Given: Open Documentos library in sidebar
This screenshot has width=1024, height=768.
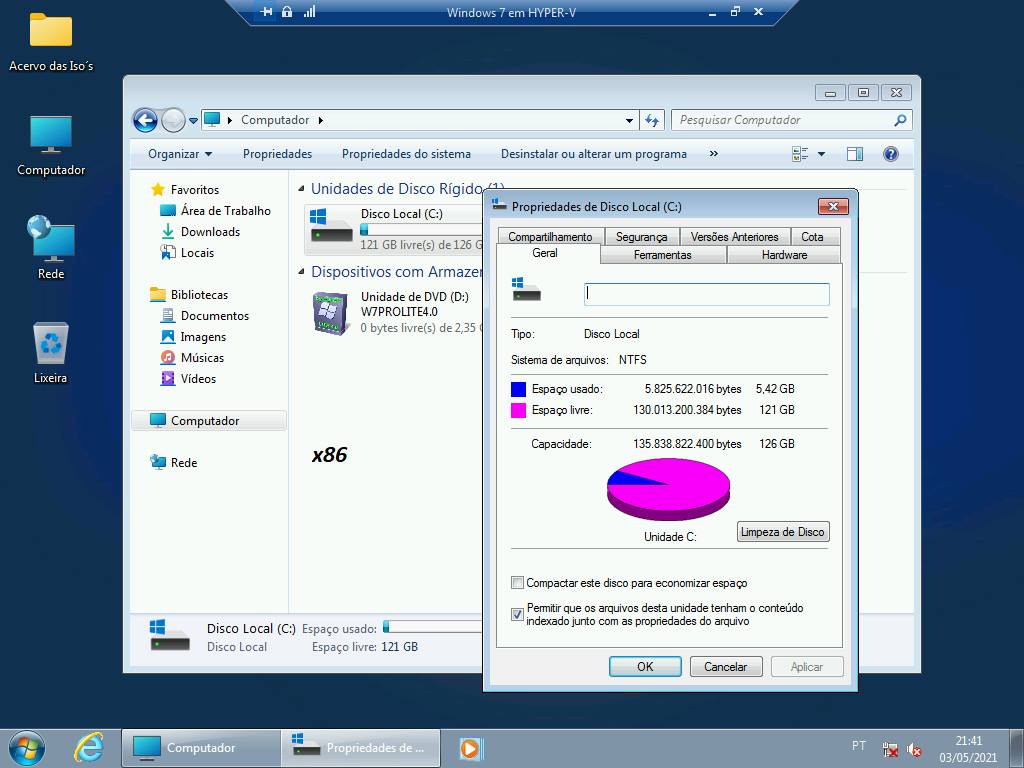Looking at the screenshot, I should click(x=204, y=315).
